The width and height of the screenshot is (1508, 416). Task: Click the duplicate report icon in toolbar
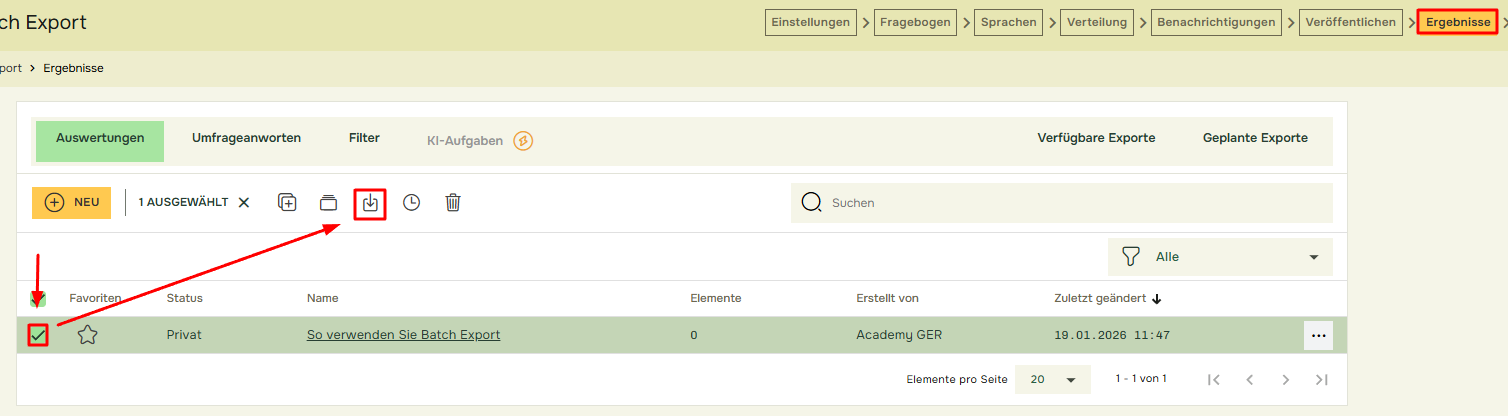[x=287, y=202]
